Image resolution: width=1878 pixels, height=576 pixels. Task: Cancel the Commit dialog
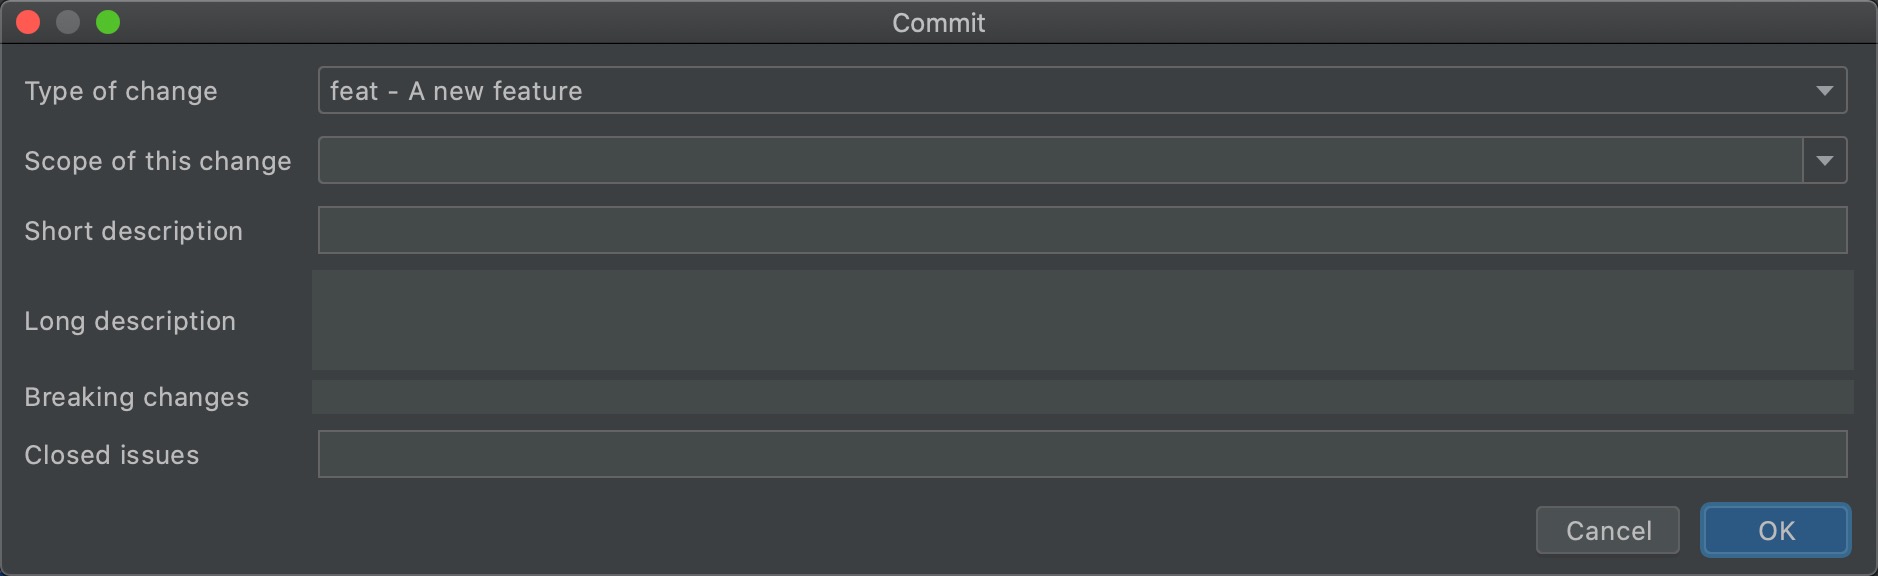pos(1608,531)
